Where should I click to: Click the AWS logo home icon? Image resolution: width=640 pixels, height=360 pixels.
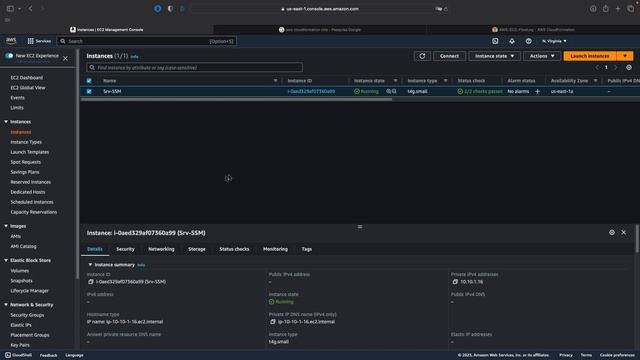[11, 40]
